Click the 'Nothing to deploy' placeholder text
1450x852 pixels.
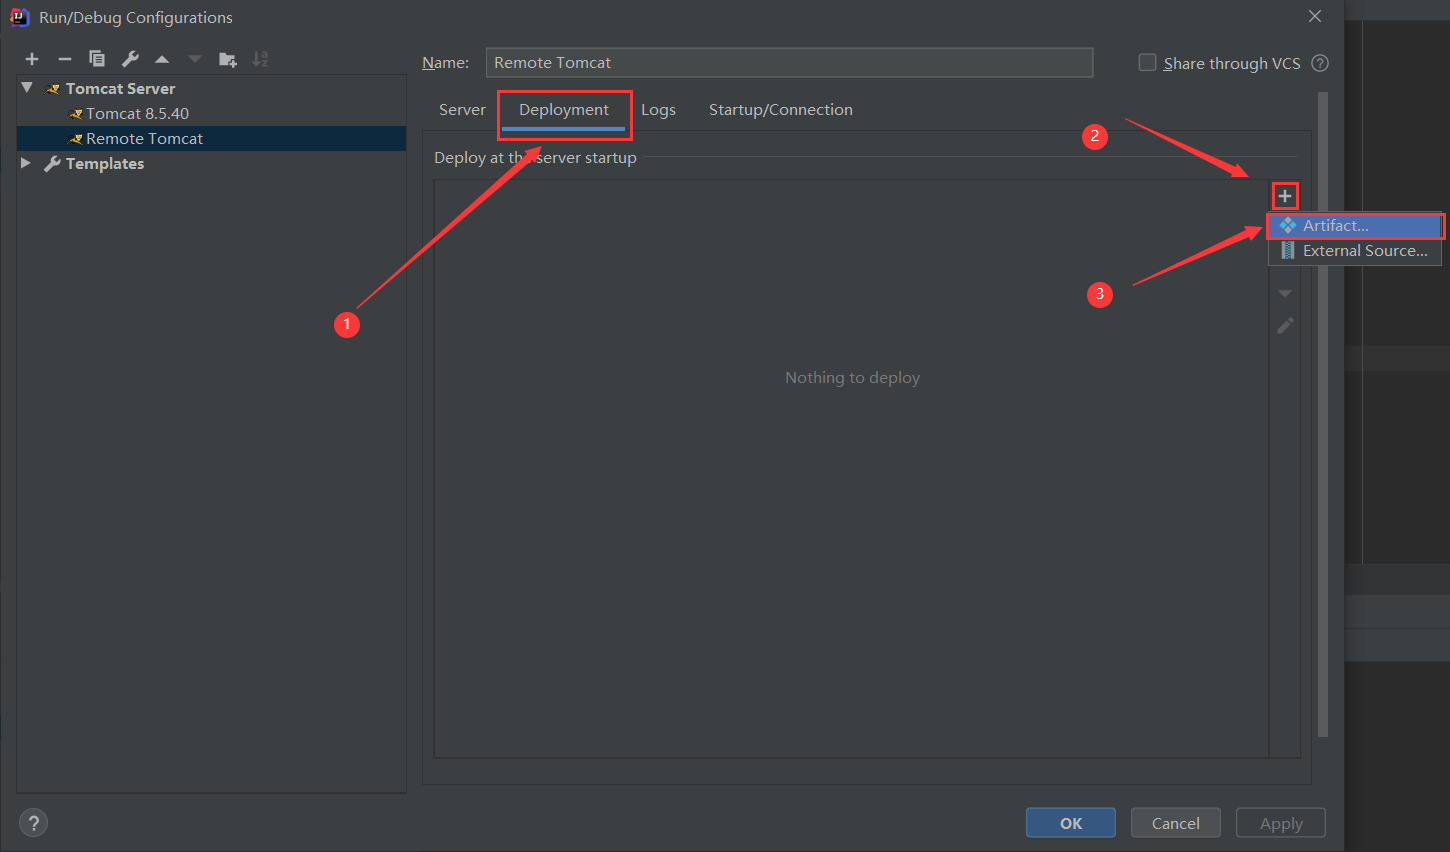pyautogui.click(x=852, y=378)
